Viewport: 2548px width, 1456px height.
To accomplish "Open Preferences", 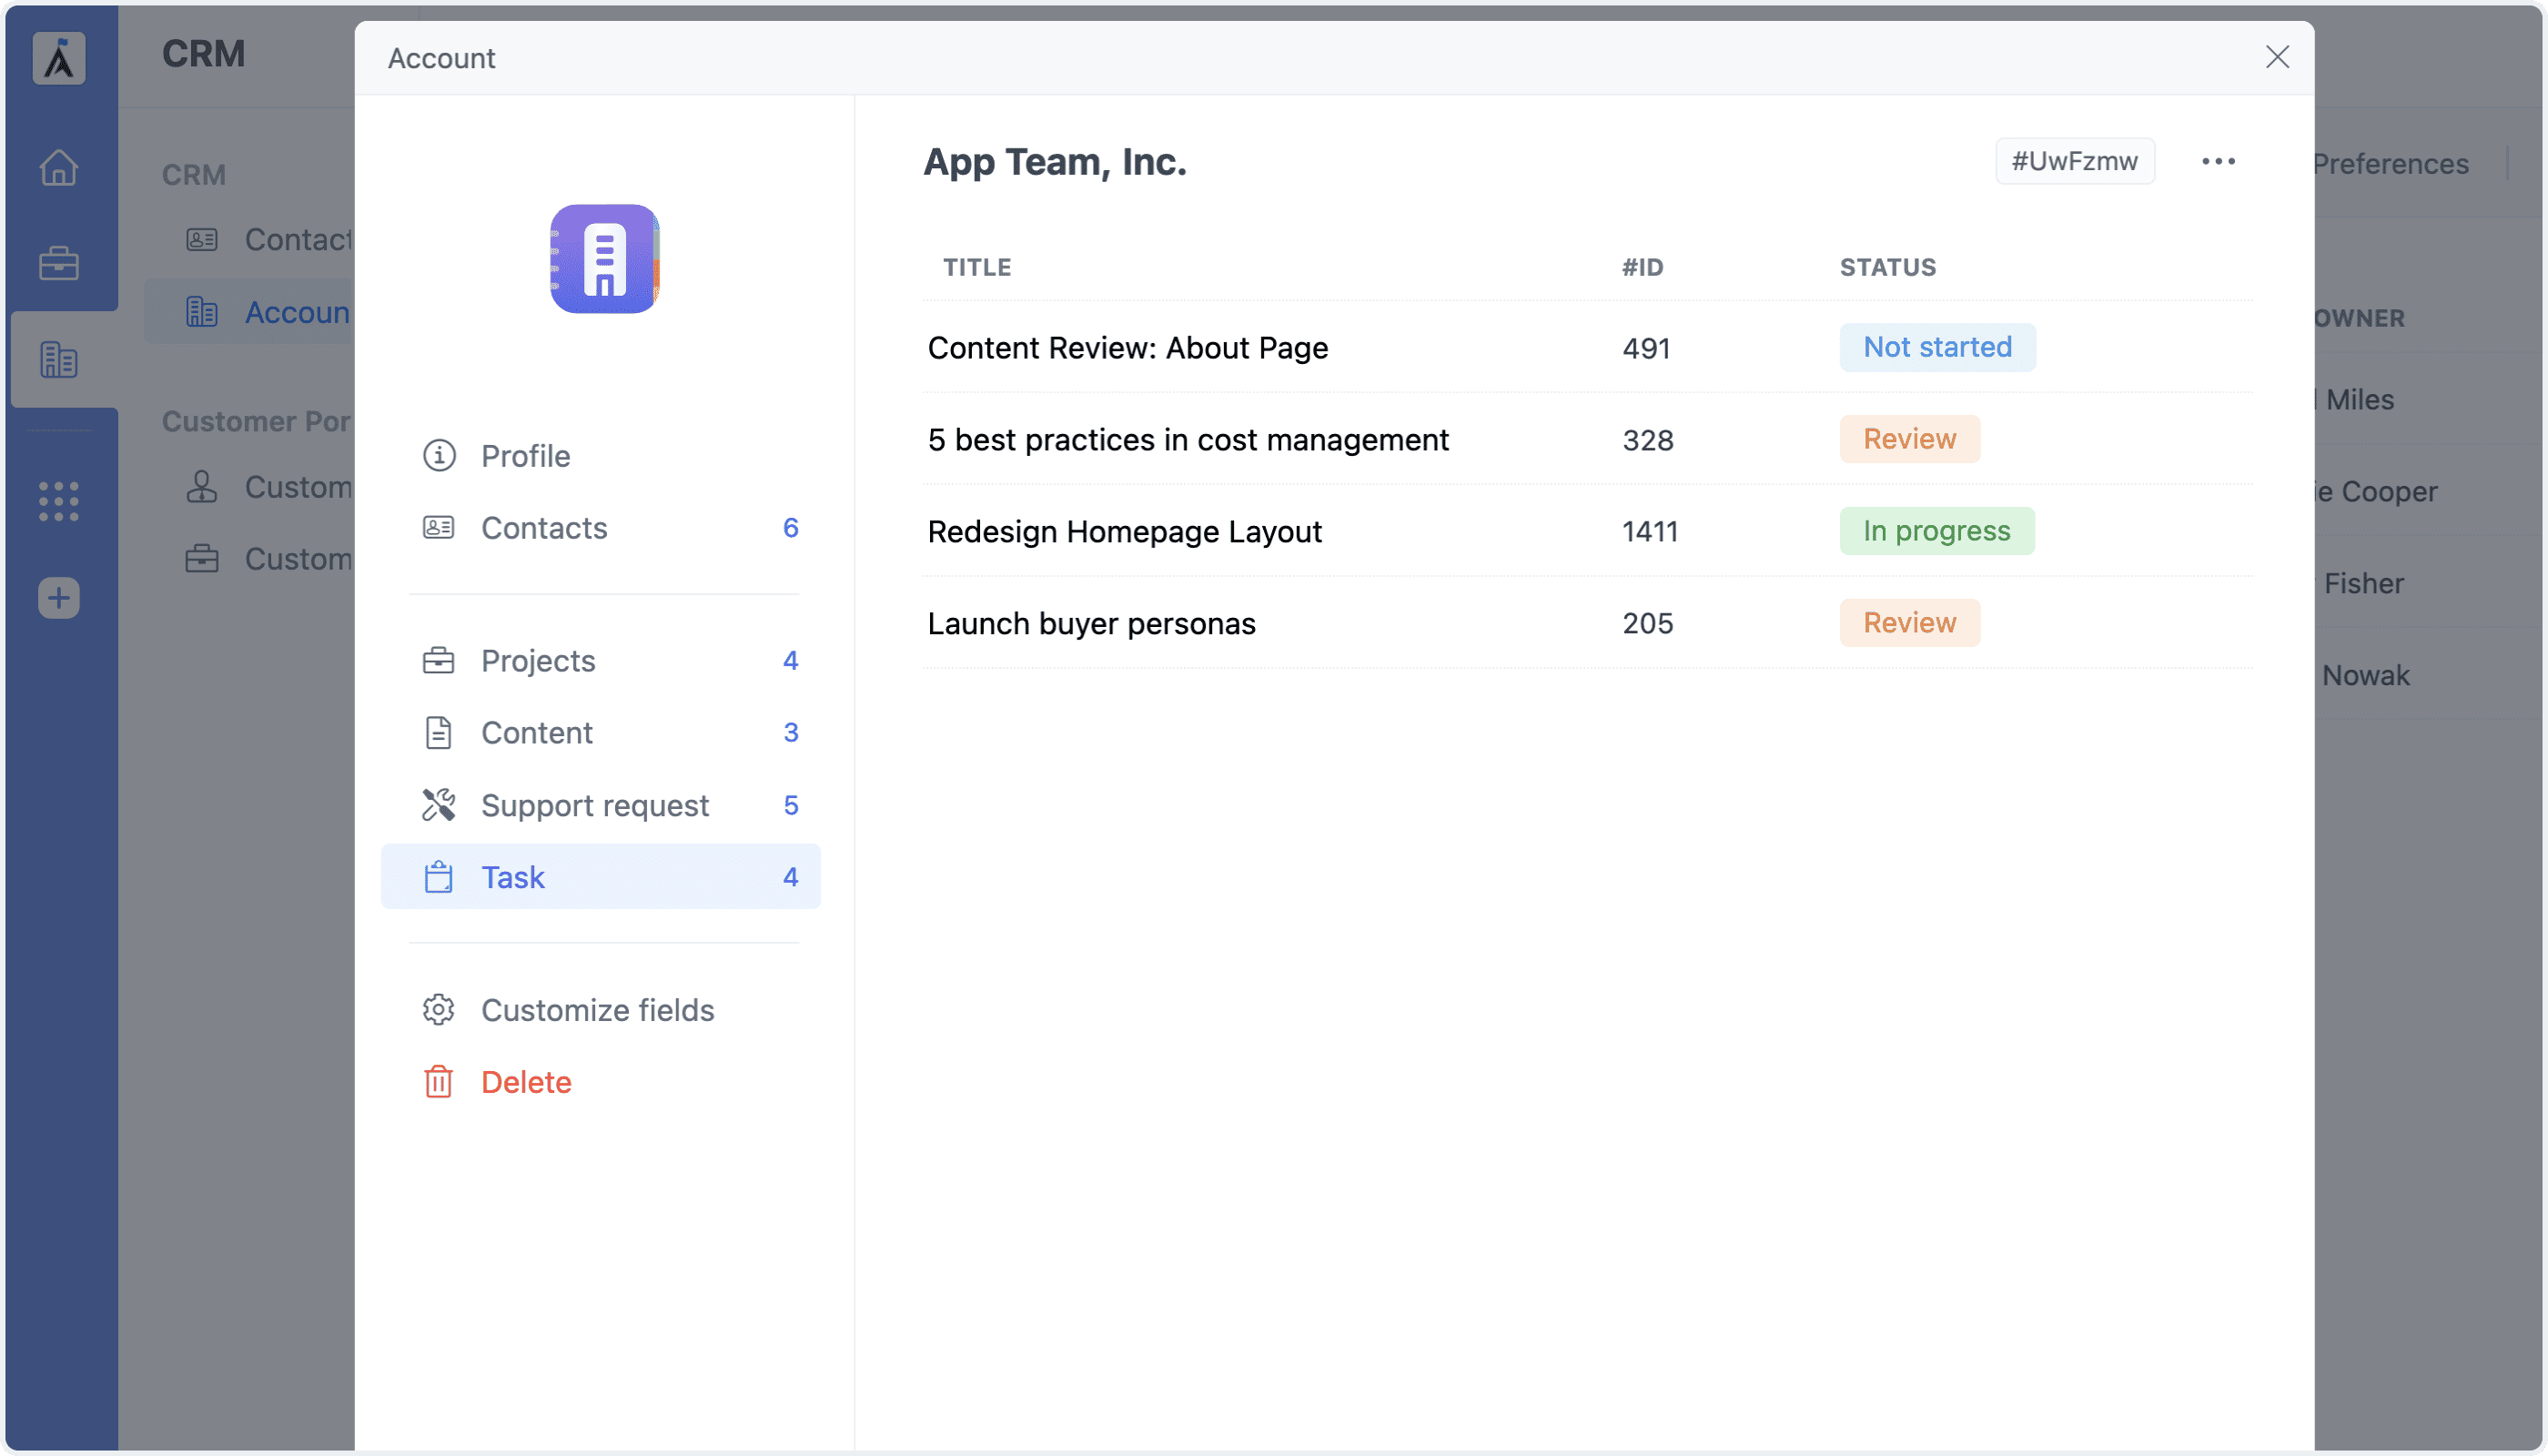I will click(2392, 163).
